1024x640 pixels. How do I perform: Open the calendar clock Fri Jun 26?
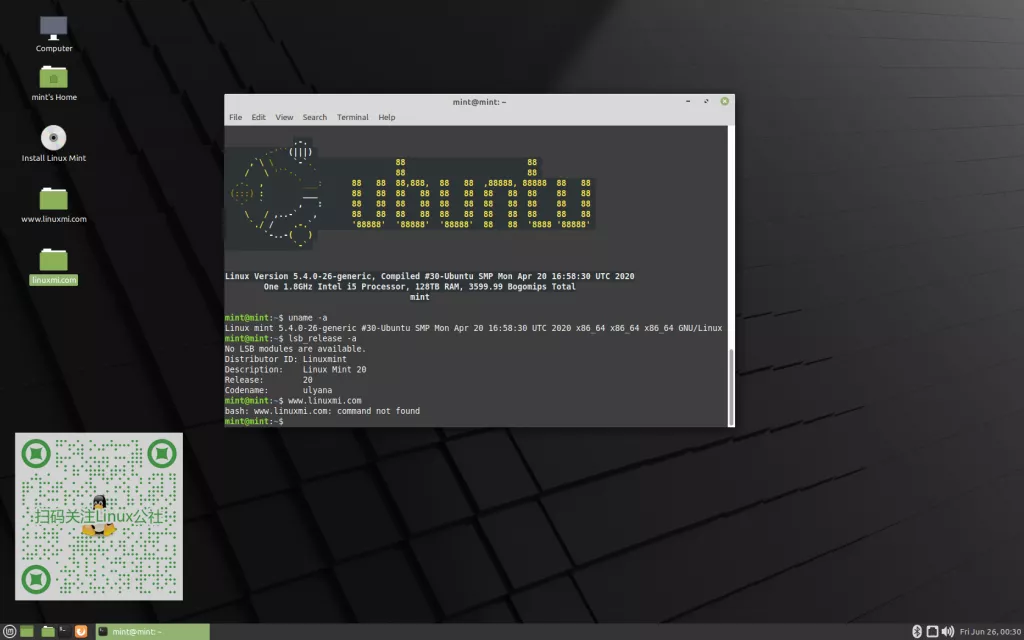(x=989, y=632)
